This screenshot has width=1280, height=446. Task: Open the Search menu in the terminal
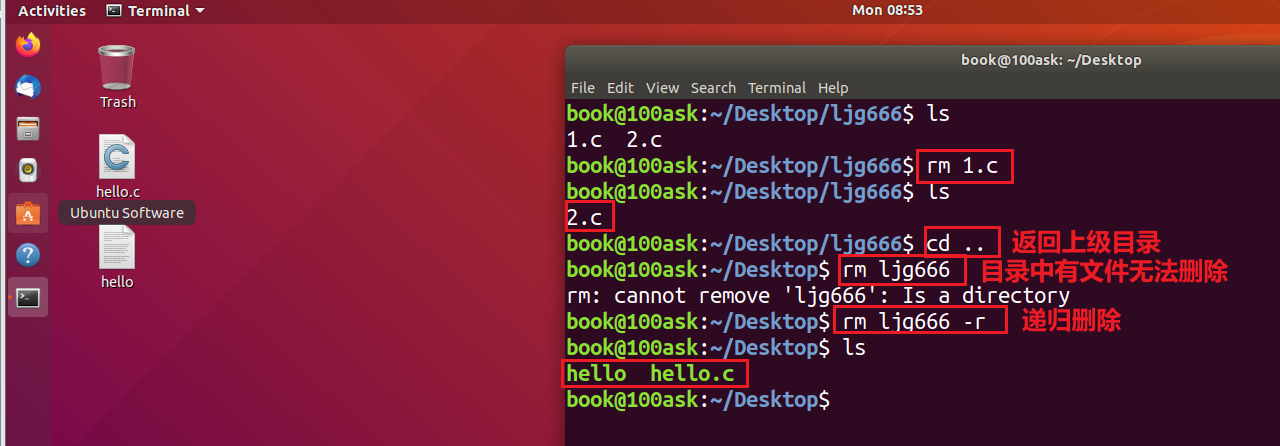coord(713,88)
